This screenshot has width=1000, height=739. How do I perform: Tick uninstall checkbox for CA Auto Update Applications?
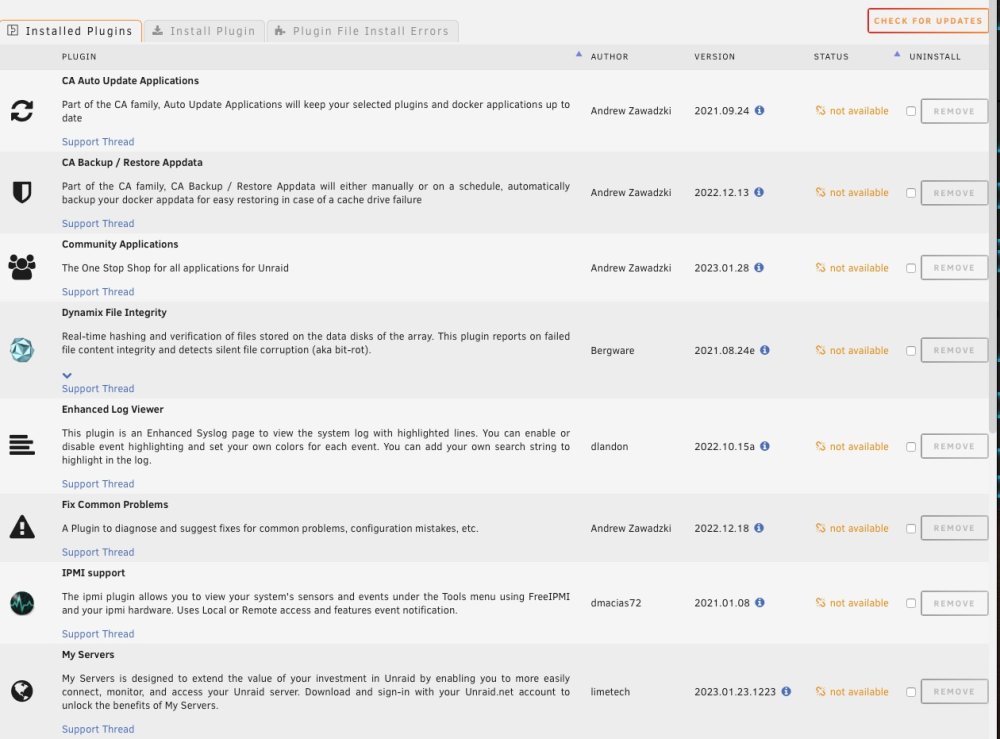coord(911,111)
